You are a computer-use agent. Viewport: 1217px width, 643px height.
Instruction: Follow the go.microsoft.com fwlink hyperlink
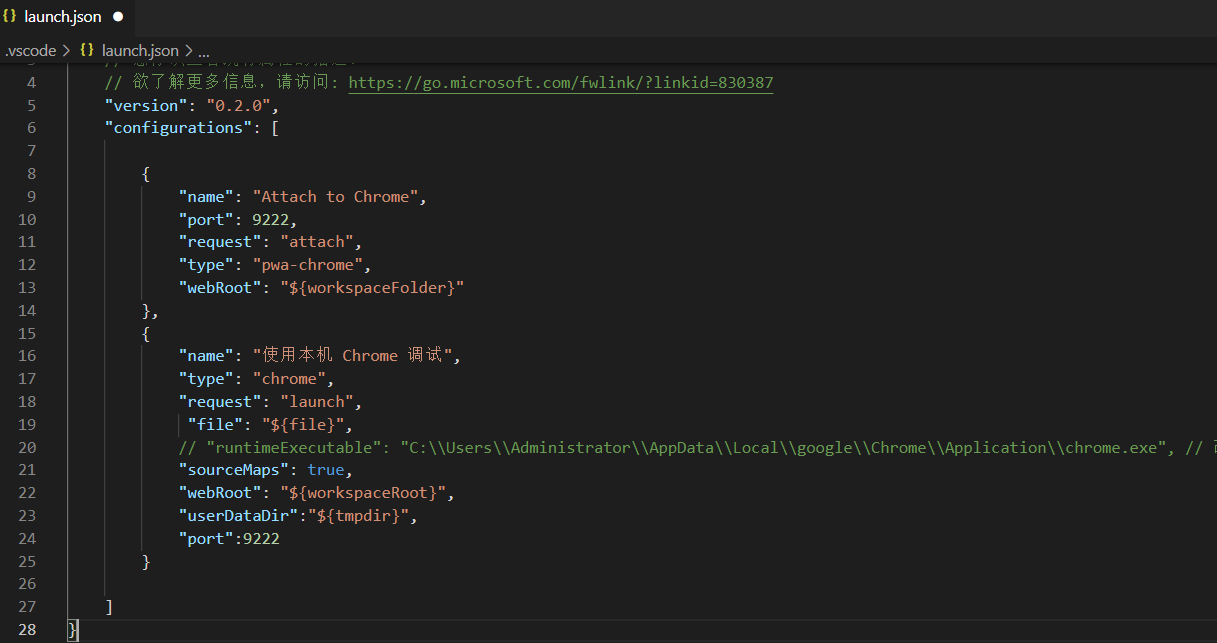point(560,82)
